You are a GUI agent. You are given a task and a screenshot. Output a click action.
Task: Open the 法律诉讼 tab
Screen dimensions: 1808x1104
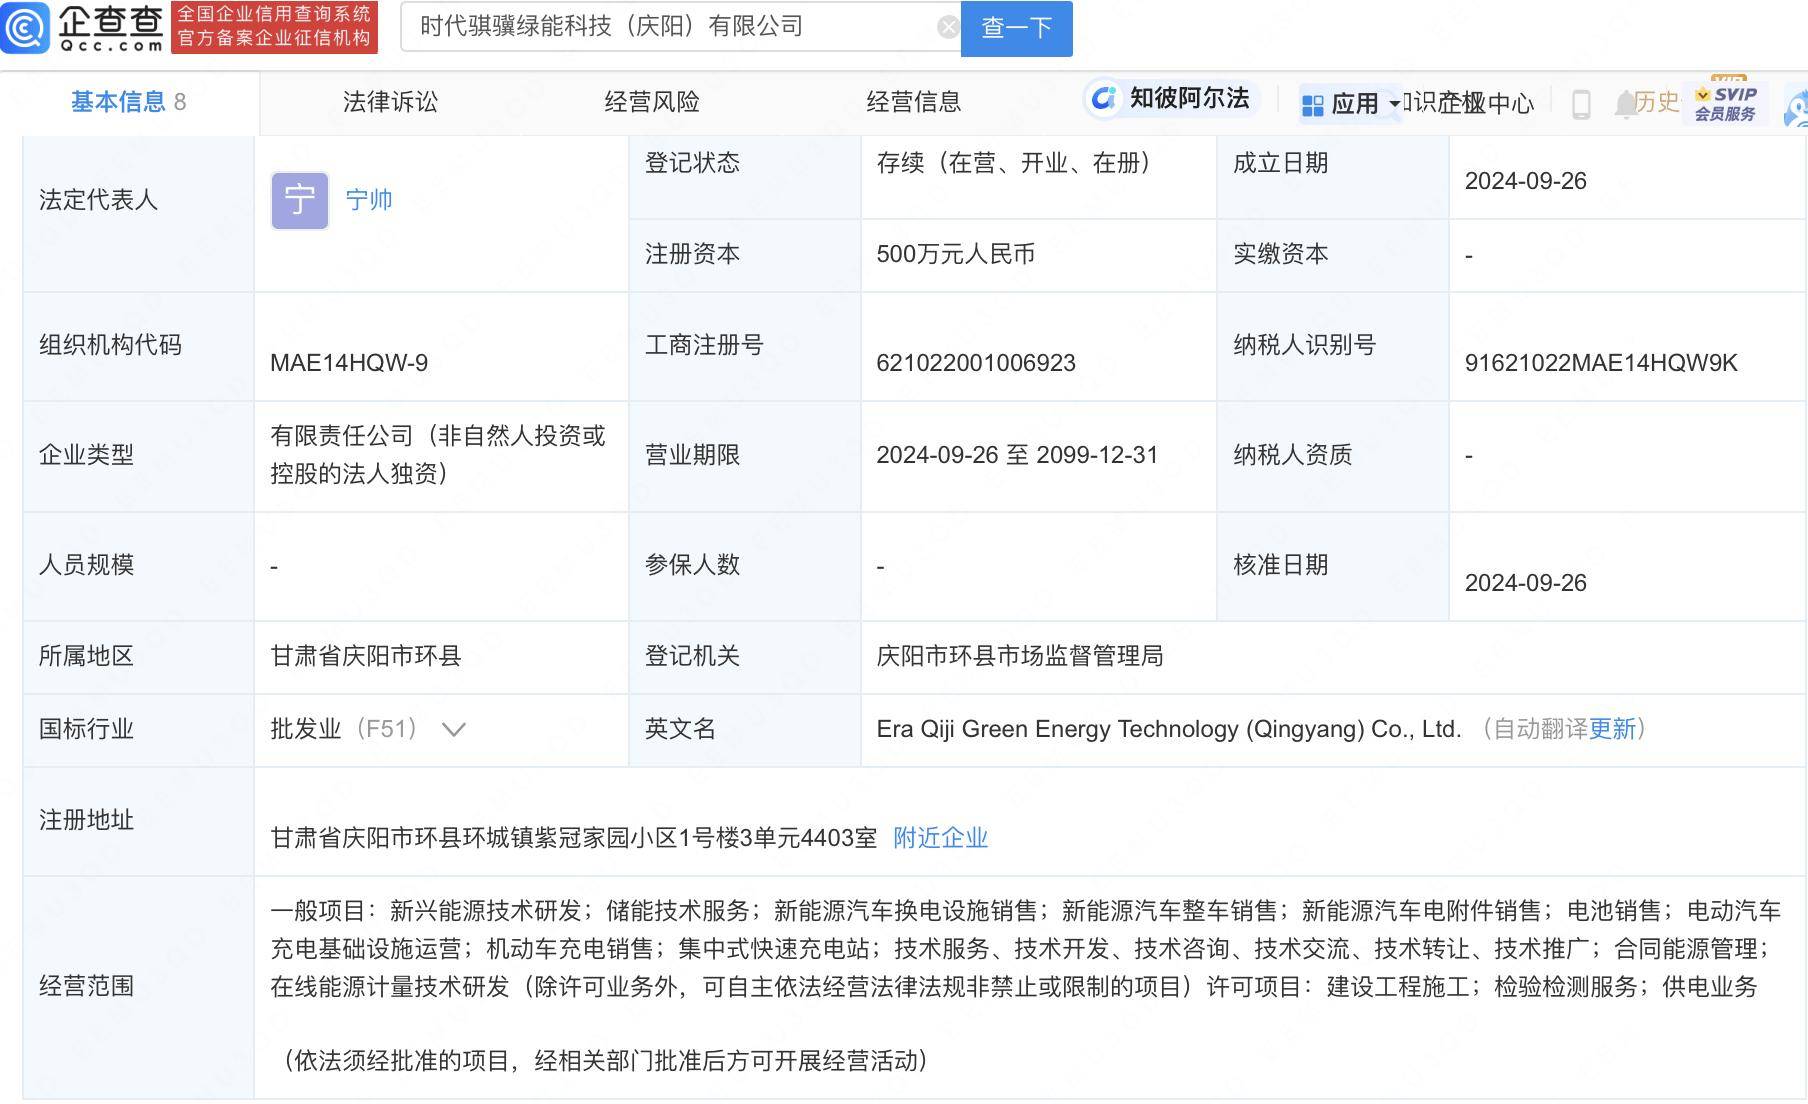(x=390, y=102)
